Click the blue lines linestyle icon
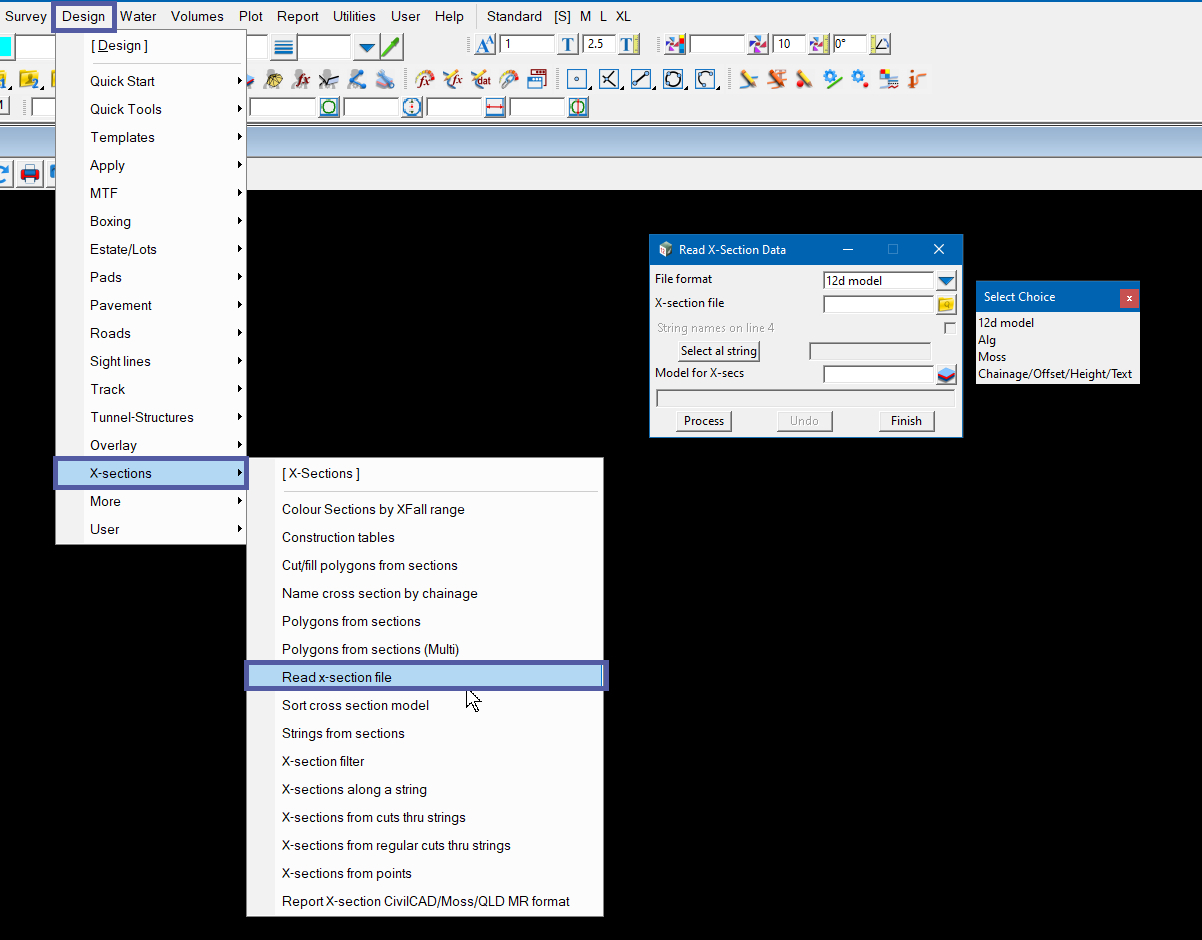 point(284,47)
